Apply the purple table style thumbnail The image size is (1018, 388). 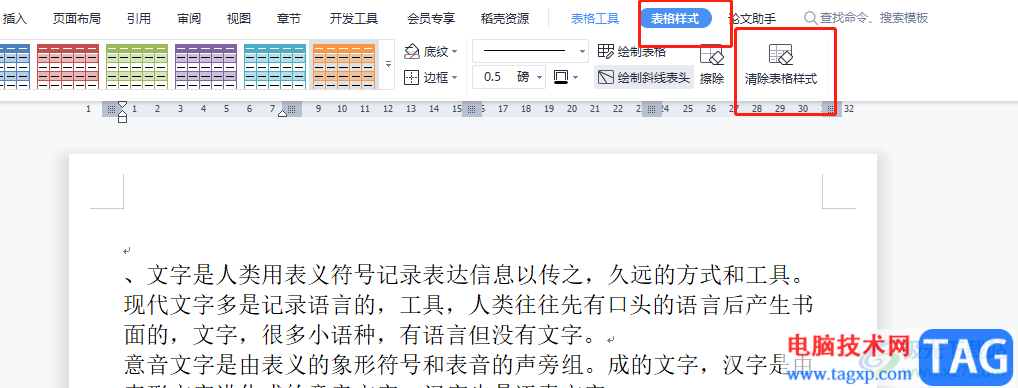coord(206,65)
